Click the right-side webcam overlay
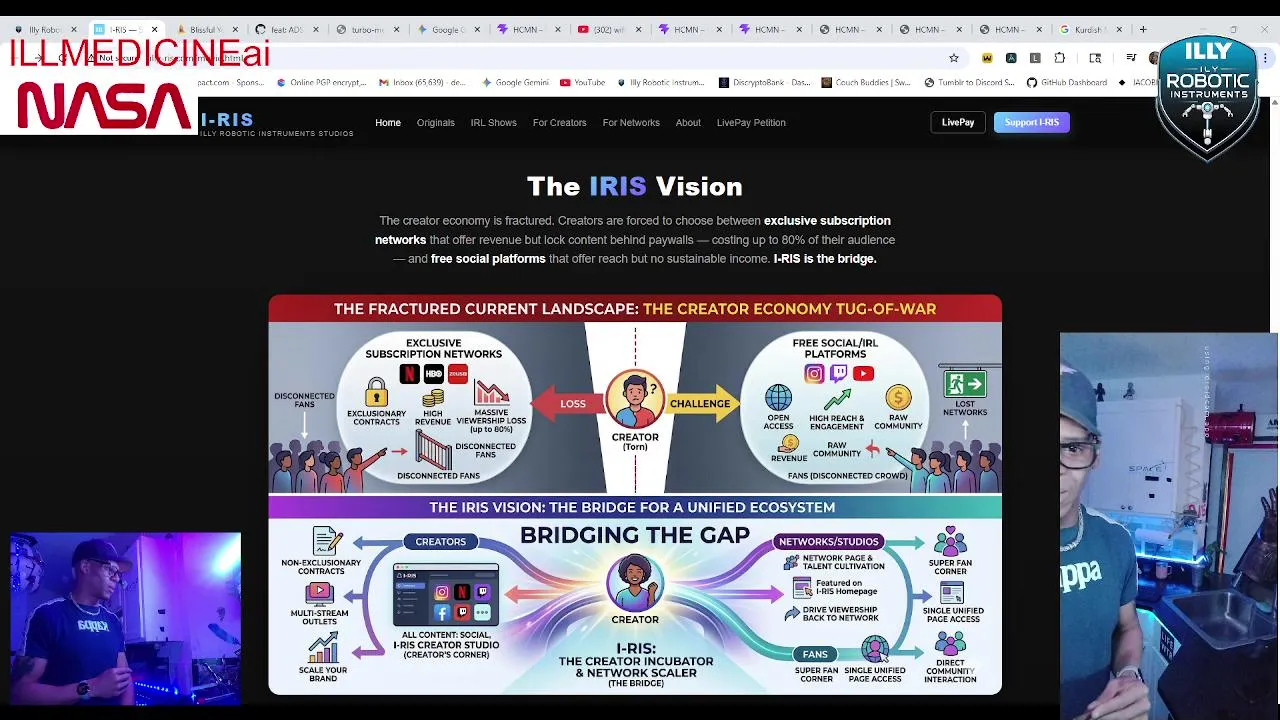The width and height of the screenshot is (1280, 720). coord(1169,526)
